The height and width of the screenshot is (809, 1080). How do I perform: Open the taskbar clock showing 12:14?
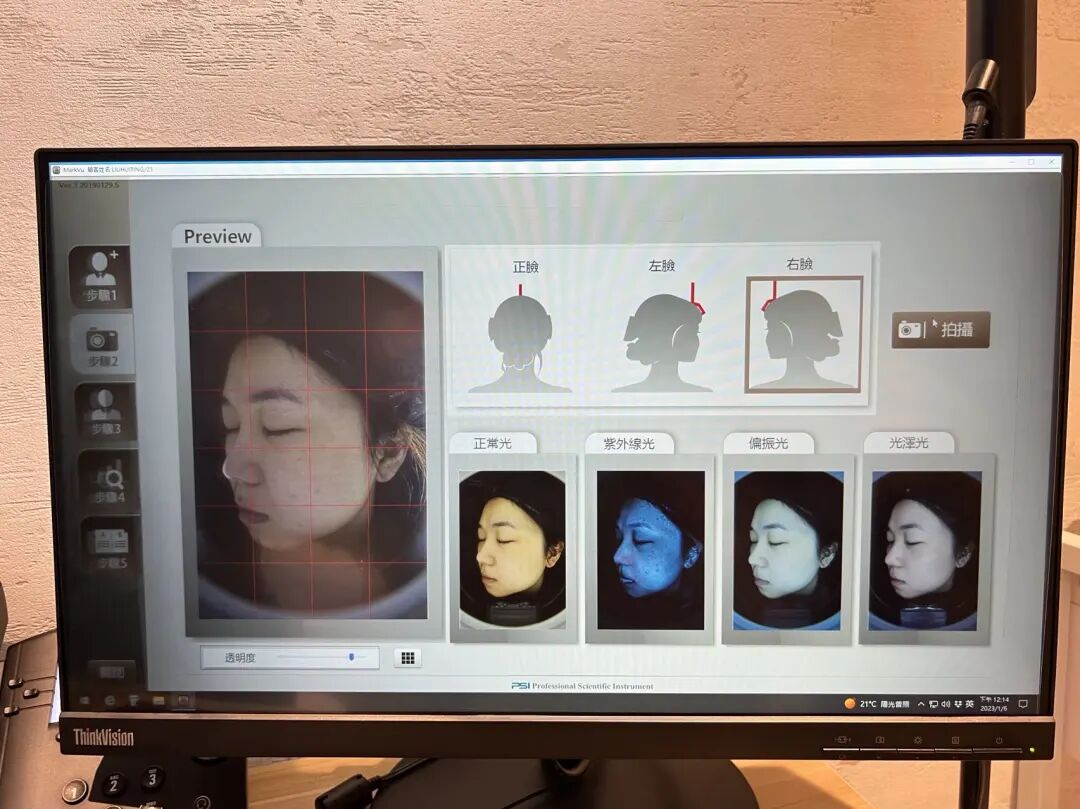click(994, 704)
